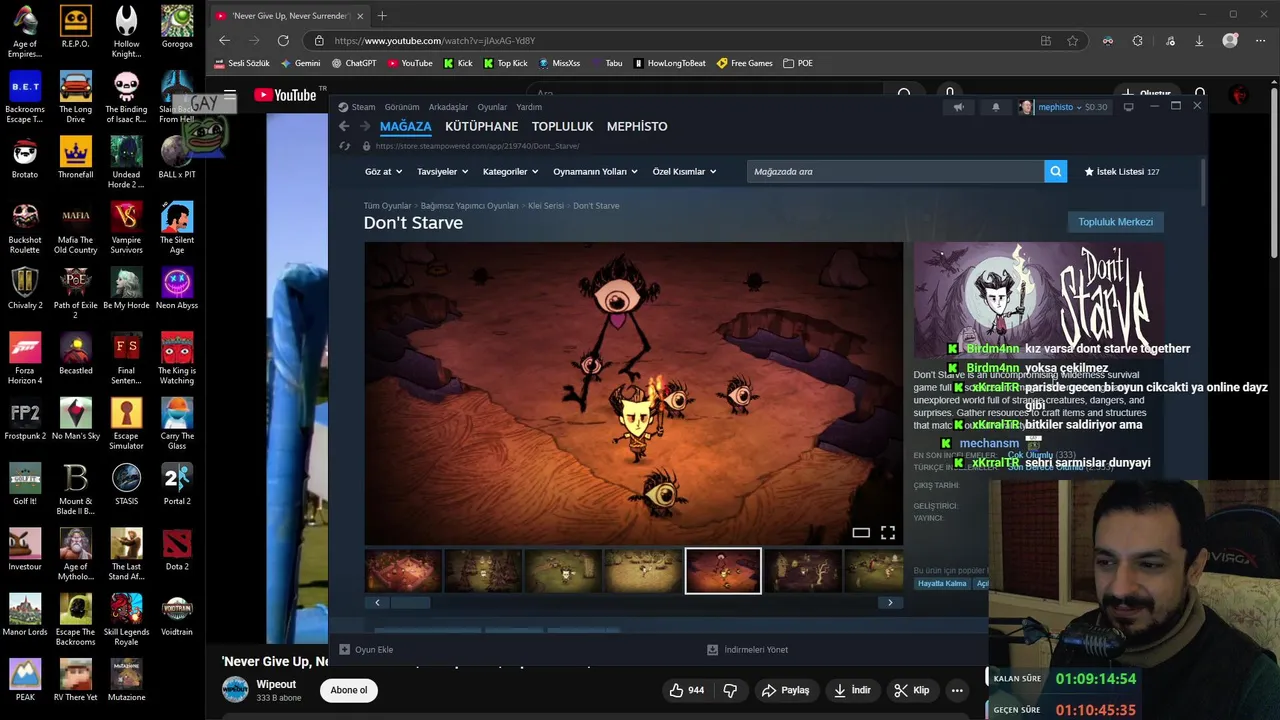Click in the Mağazada ara search field
1280x720 pixels.
click(x=895, y=171)
